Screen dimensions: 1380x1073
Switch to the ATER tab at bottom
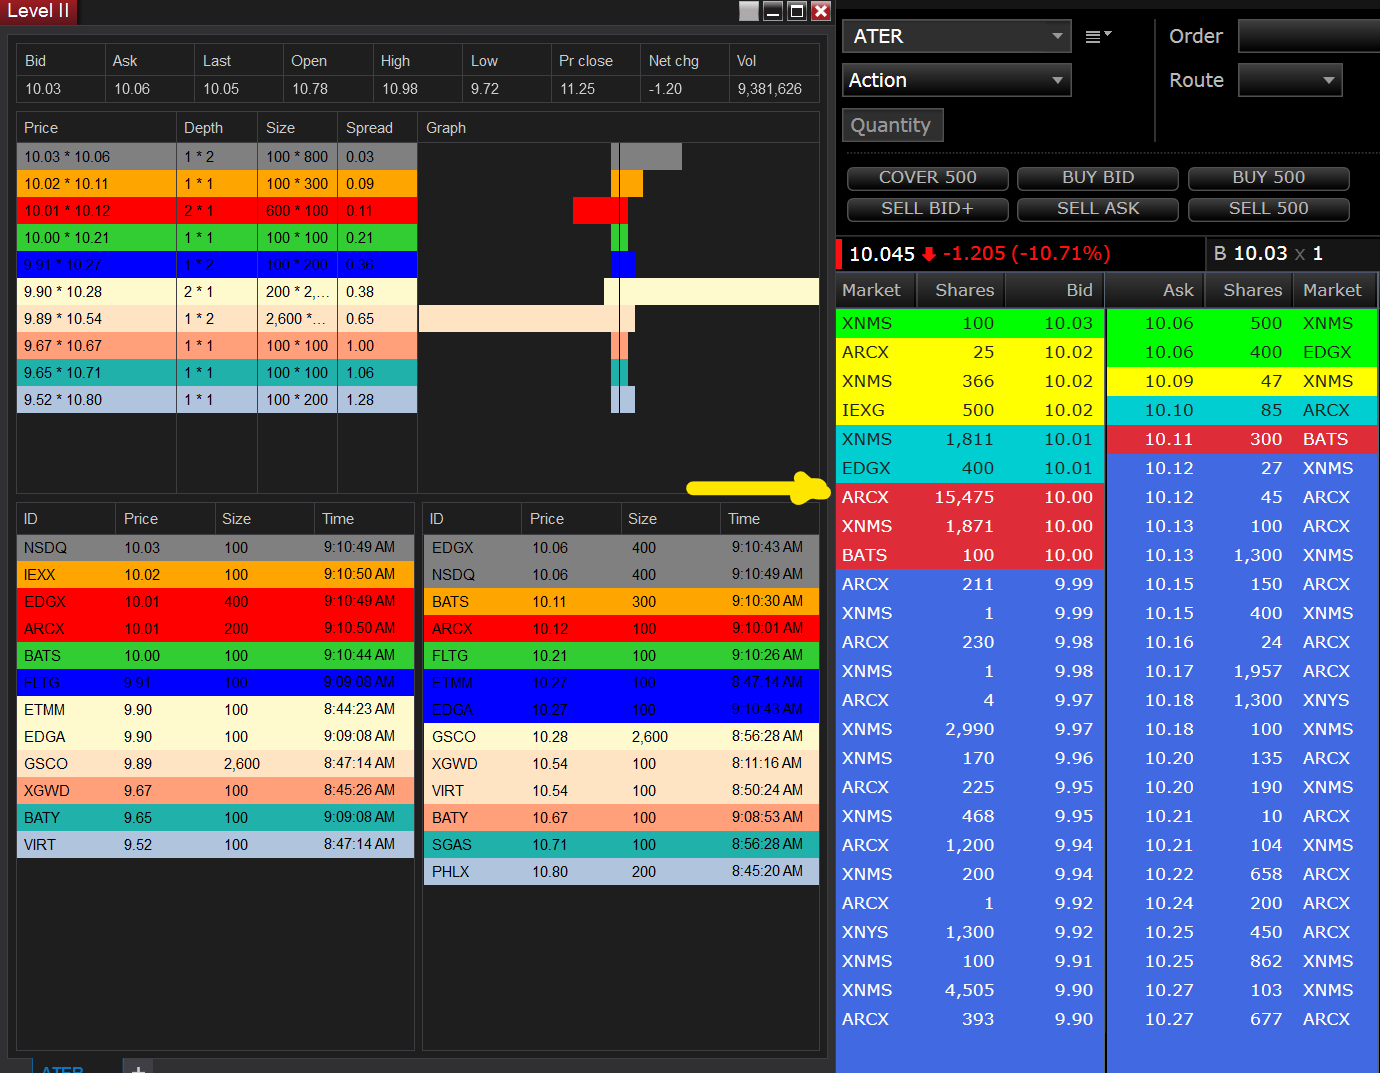[62, 1068]
